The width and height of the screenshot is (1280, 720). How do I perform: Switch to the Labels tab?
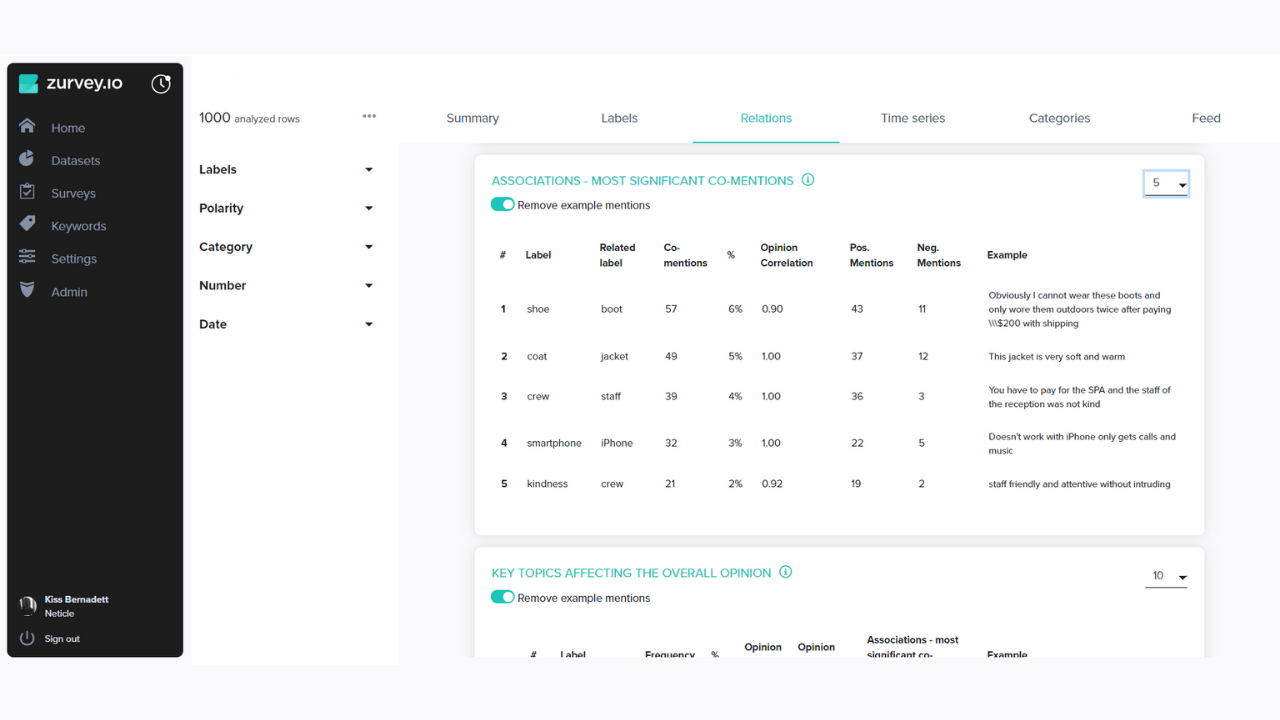click(x=619, y=118)
